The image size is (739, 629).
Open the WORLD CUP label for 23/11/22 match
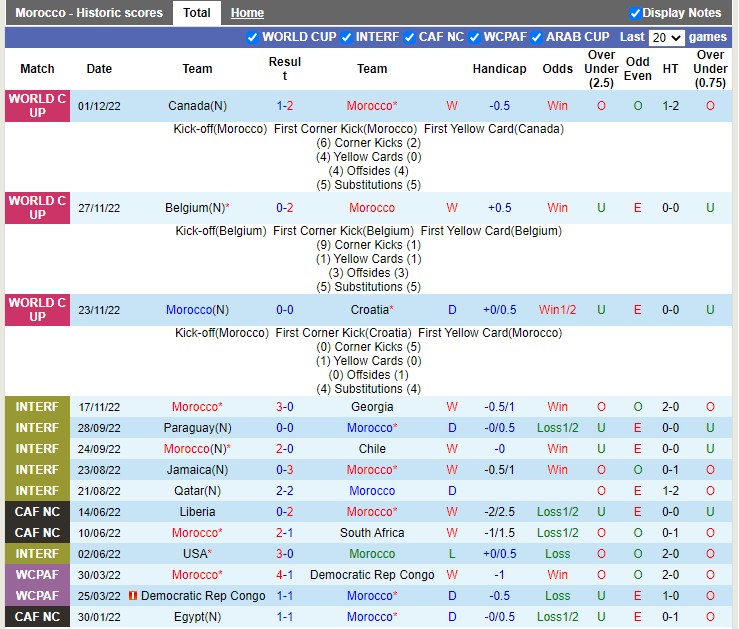37,310
